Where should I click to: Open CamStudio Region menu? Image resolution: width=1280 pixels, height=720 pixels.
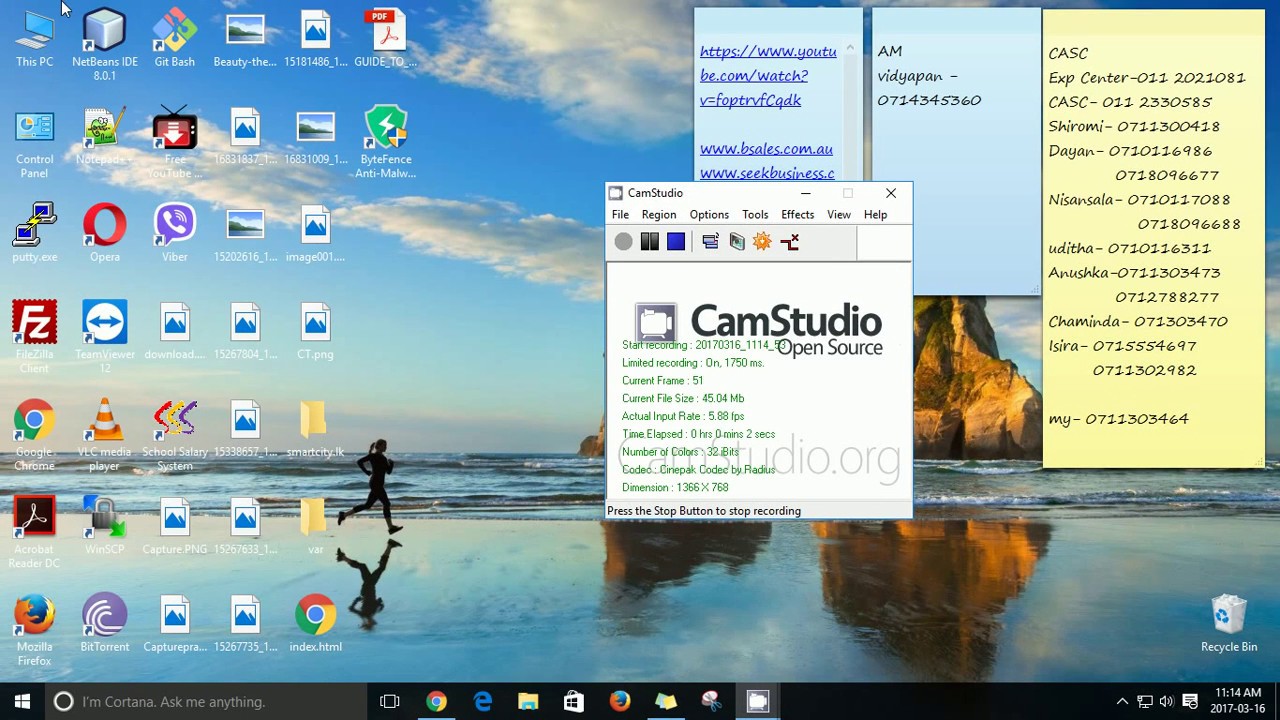tap(659, 215)
